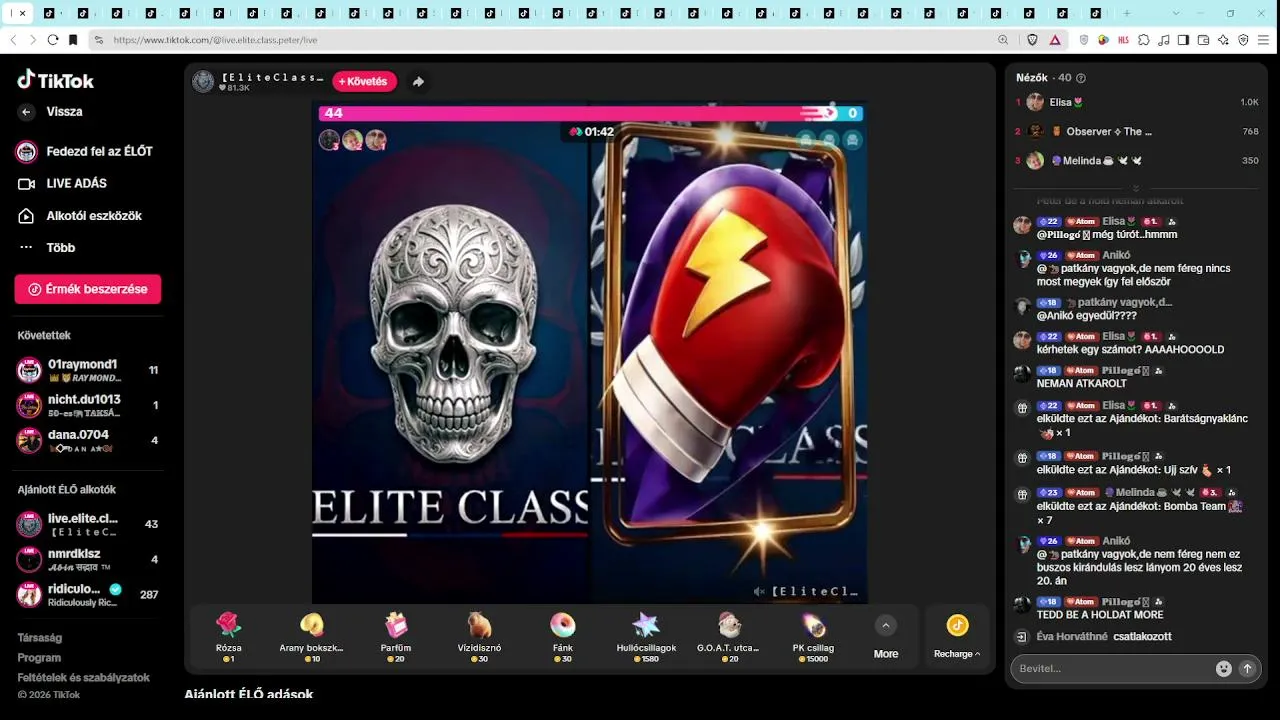Image resolution: width=1280 pixels, height=720 pixels.
Task: Send the Parfüm gift
Action: click(396, 636)
